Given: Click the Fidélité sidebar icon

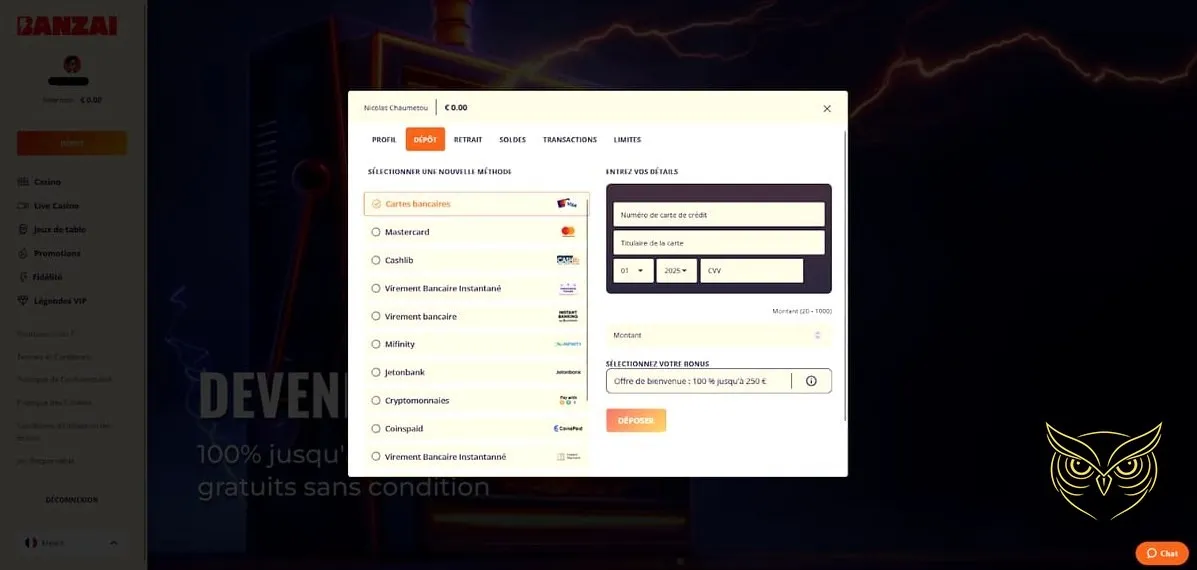Looking at the screenshot, I should tap(23, 277).
